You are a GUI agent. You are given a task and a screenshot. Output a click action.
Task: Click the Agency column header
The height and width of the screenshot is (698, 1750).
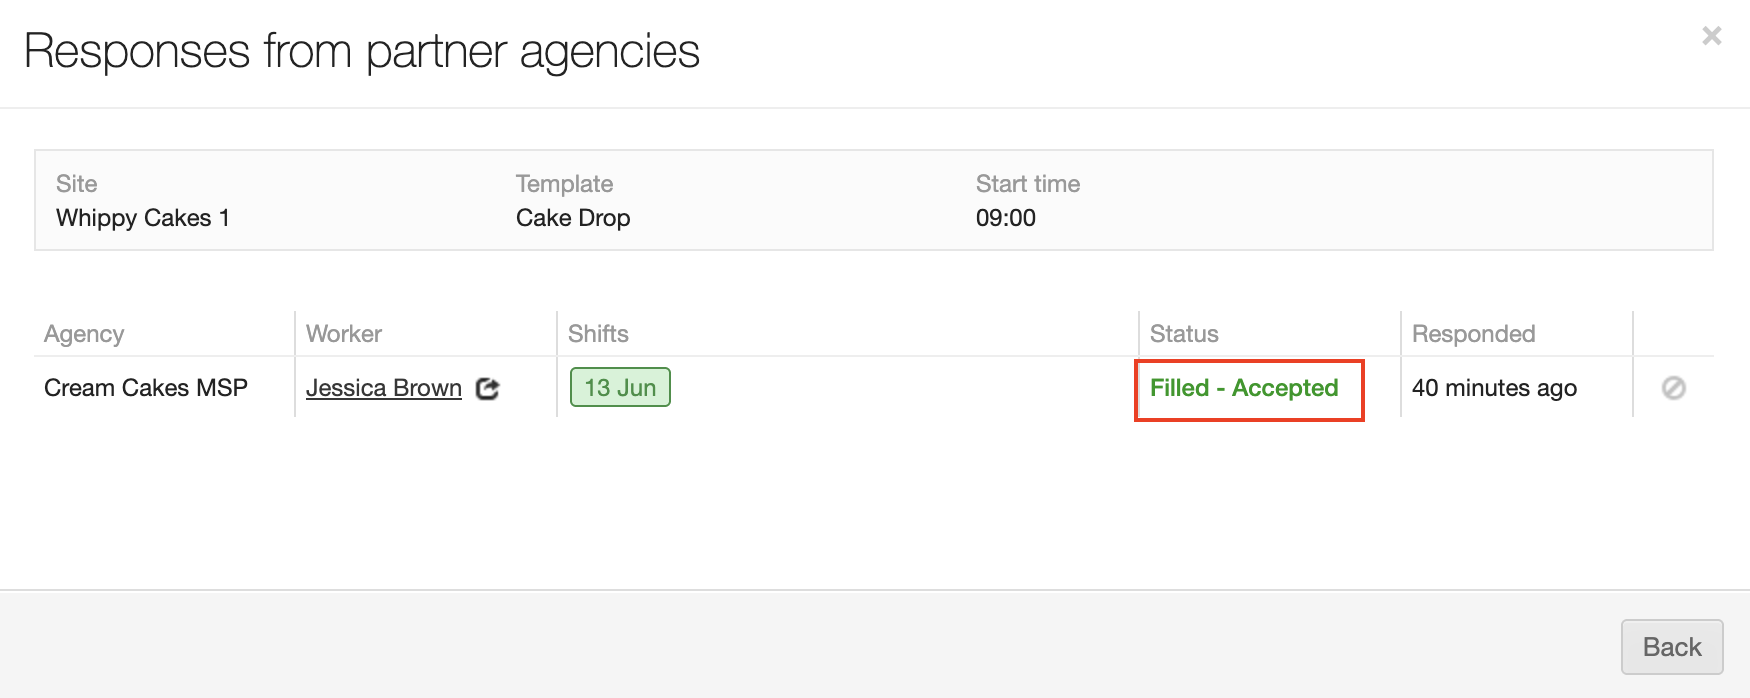click(x=84, y=334)
